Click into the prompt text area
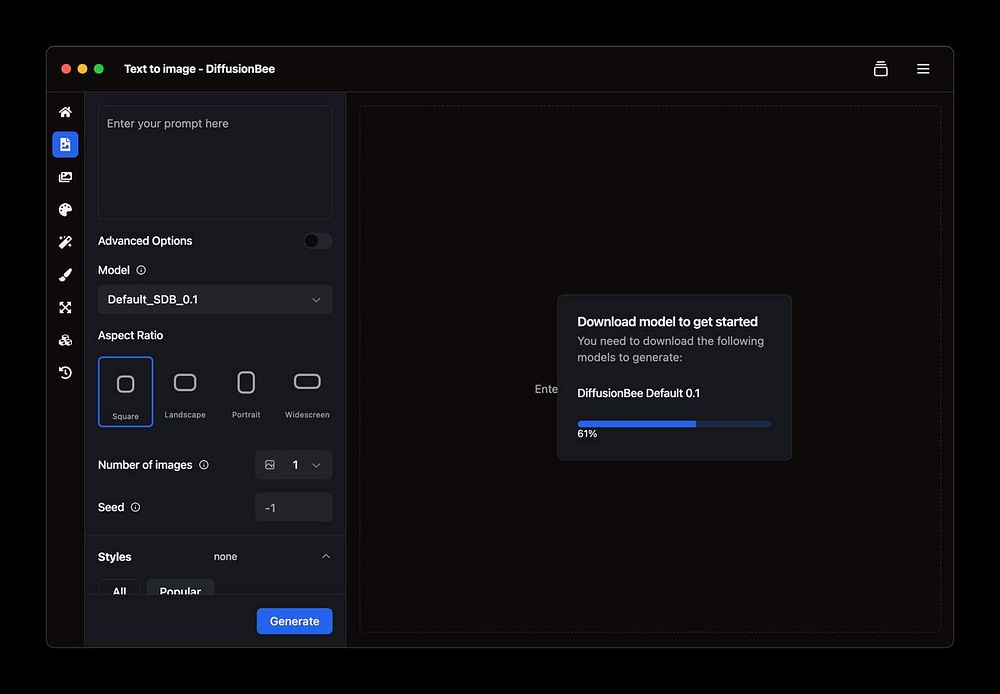Image resolution: width=1000 pixels, height=694 pixels. (x=215, y=162)
